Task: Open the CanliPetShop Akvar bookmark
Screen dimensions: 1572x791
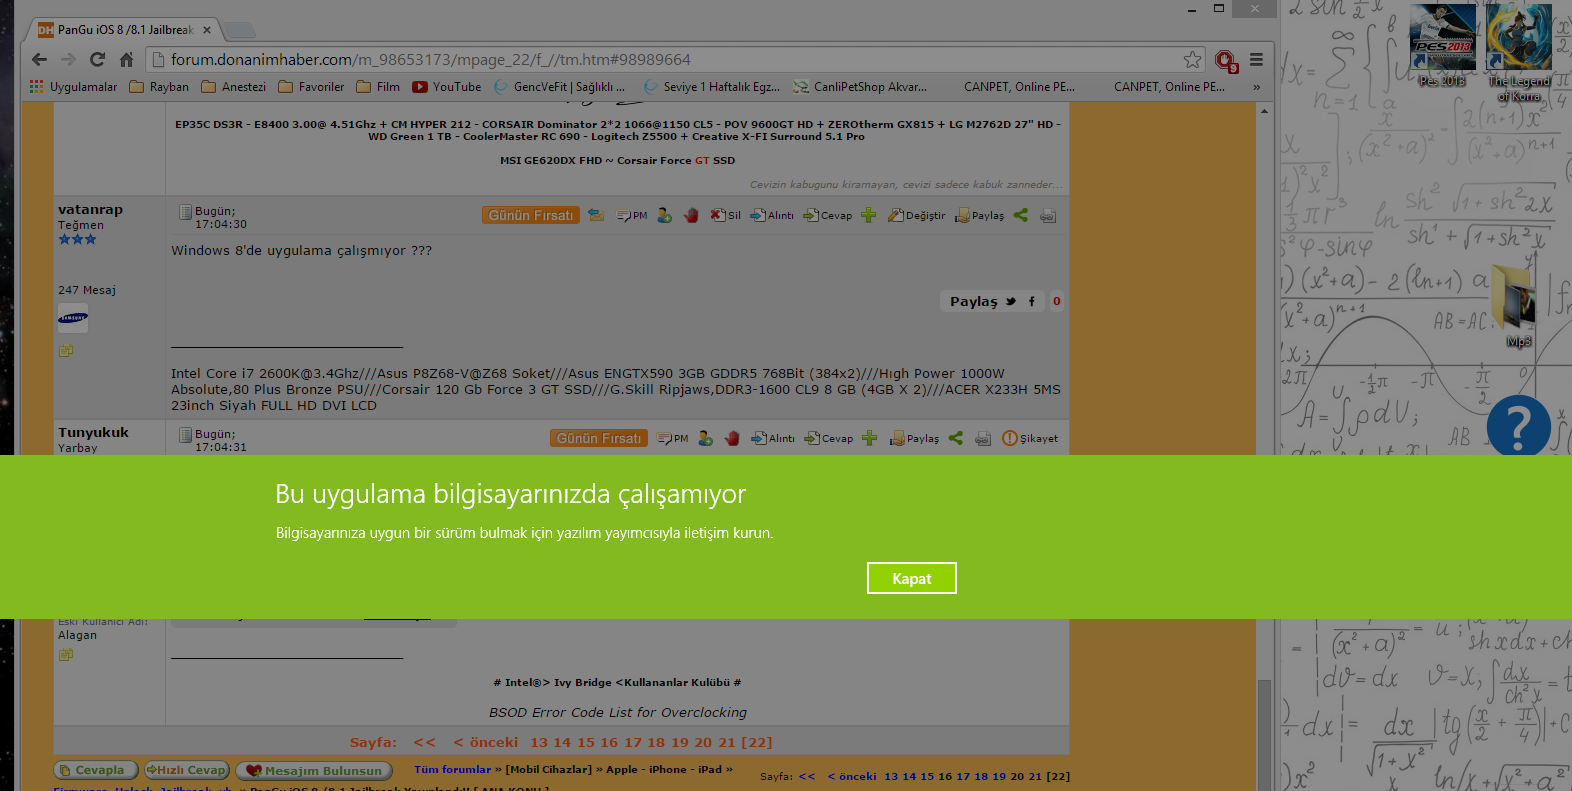Action: [860, 87]
